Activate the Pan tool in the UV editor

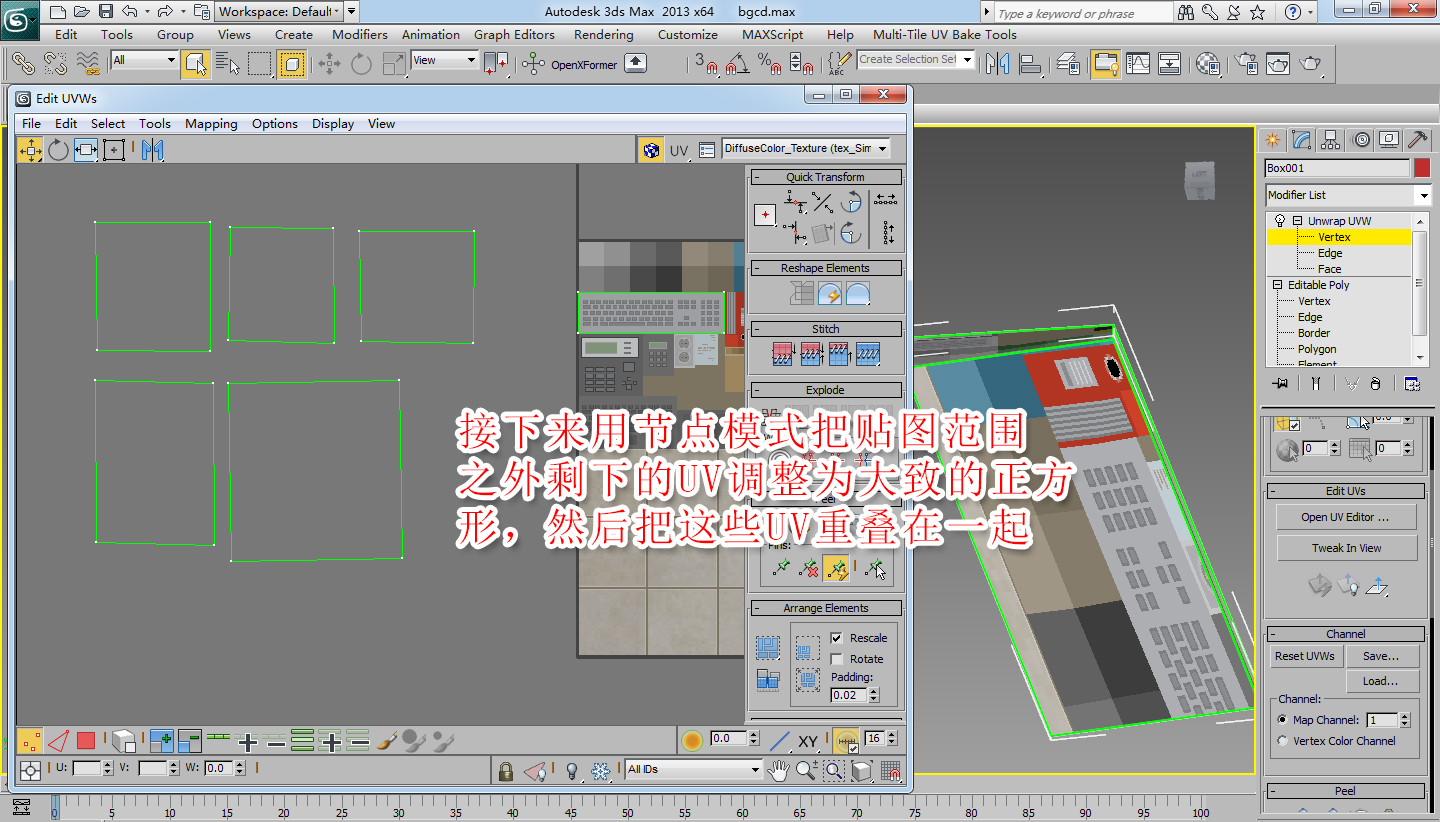tap(779, 770)
